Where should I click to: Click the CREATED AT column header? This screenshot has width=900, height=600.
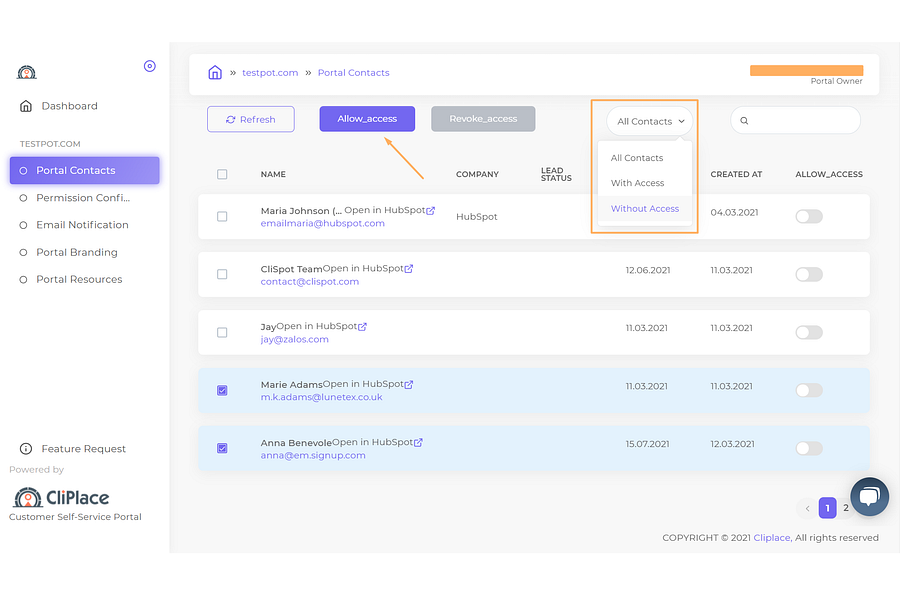point(736,175)
